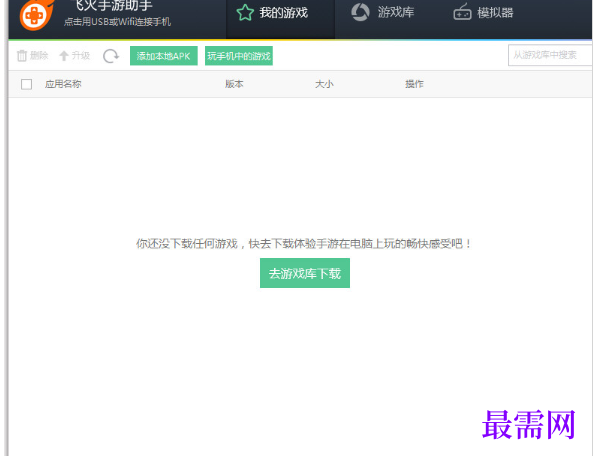
Task: Click the 点击用USB或Wifi连接手机 link text
Action: click(x=117, y=22)
